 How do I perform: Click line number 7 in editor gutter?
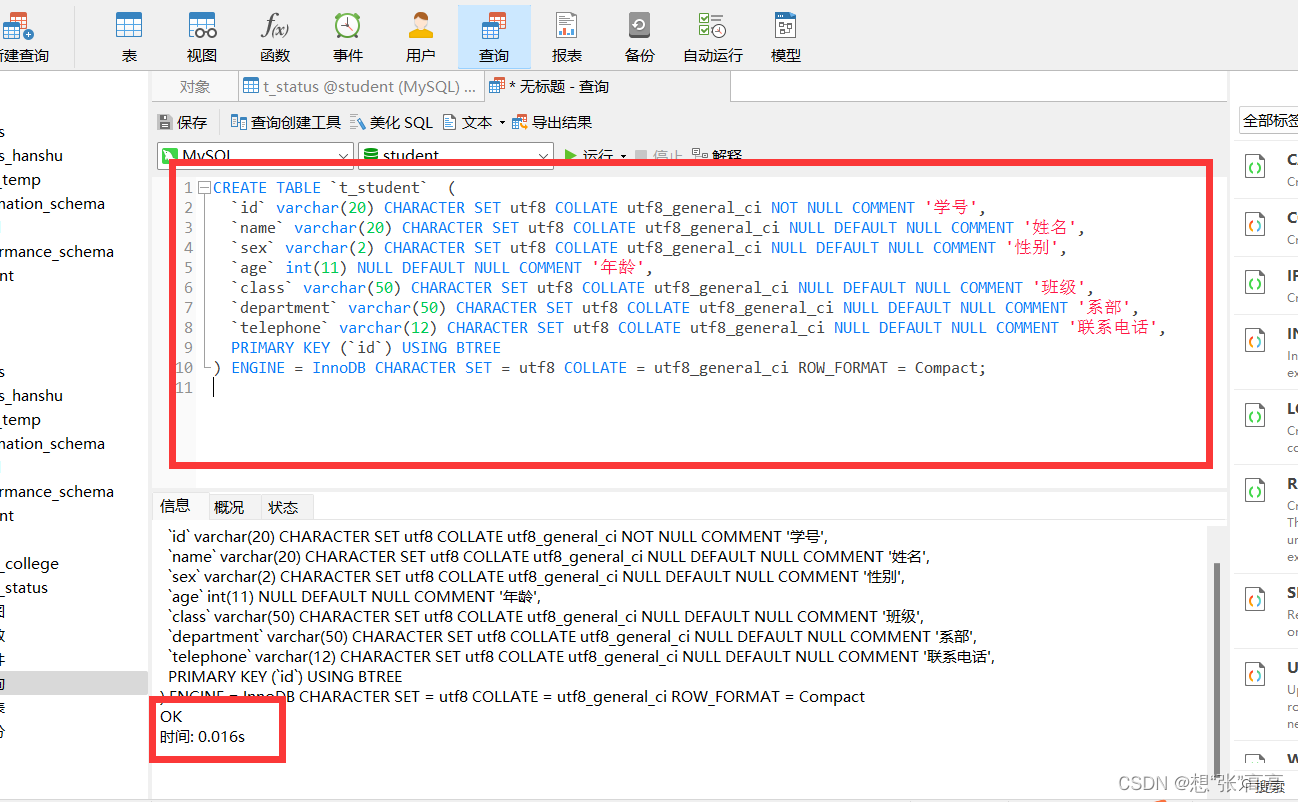188,308
